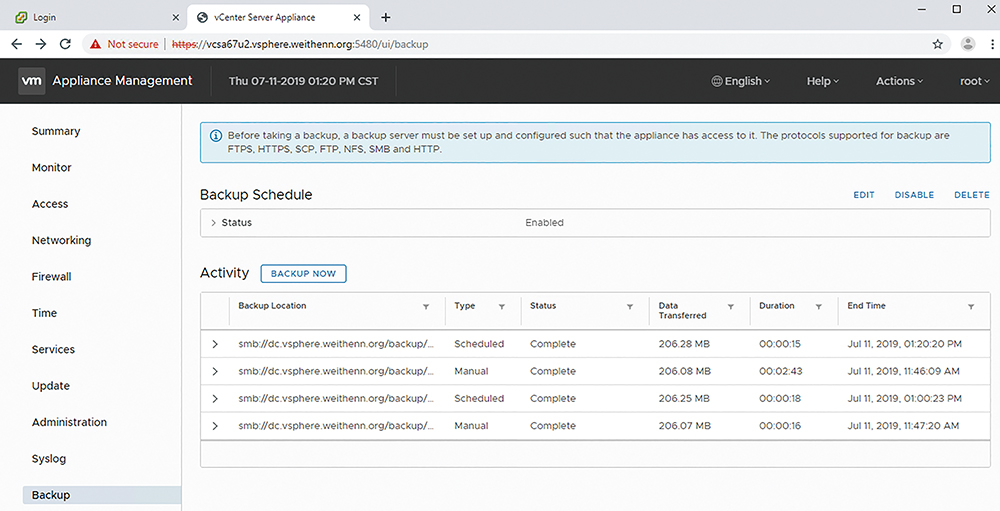Viewport: 1000px width, 511px height.
Task: Click EDIT for the backup schedule
Action: (x=864, y=195)
